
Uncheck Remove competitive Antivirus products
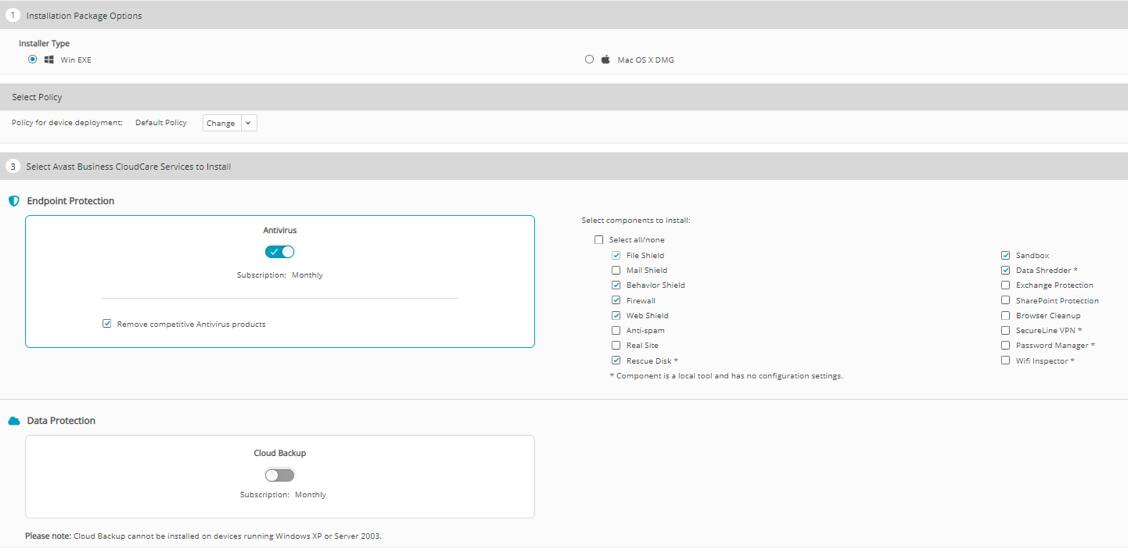coord(107,324)
